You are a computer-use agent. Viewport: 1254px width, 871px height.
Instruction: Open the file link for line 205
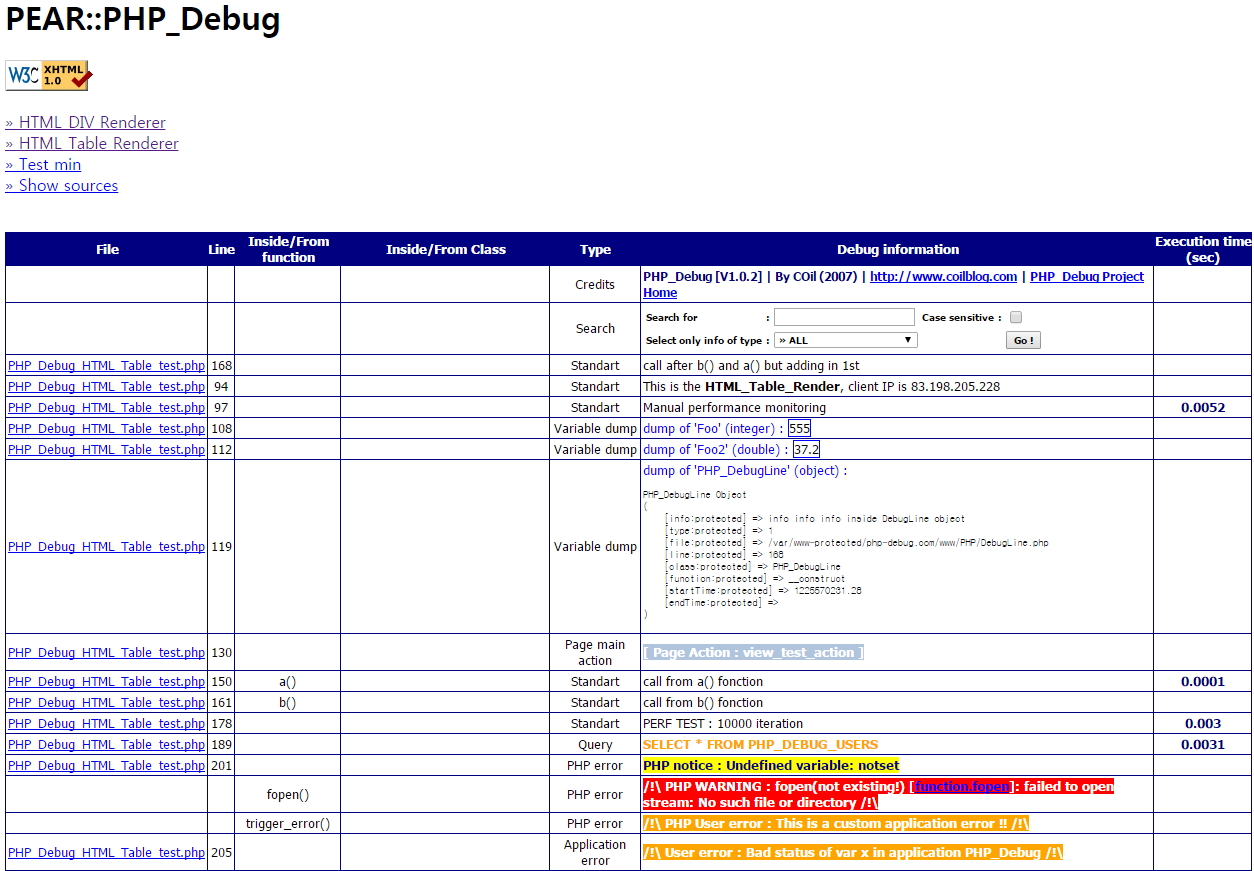106,853
